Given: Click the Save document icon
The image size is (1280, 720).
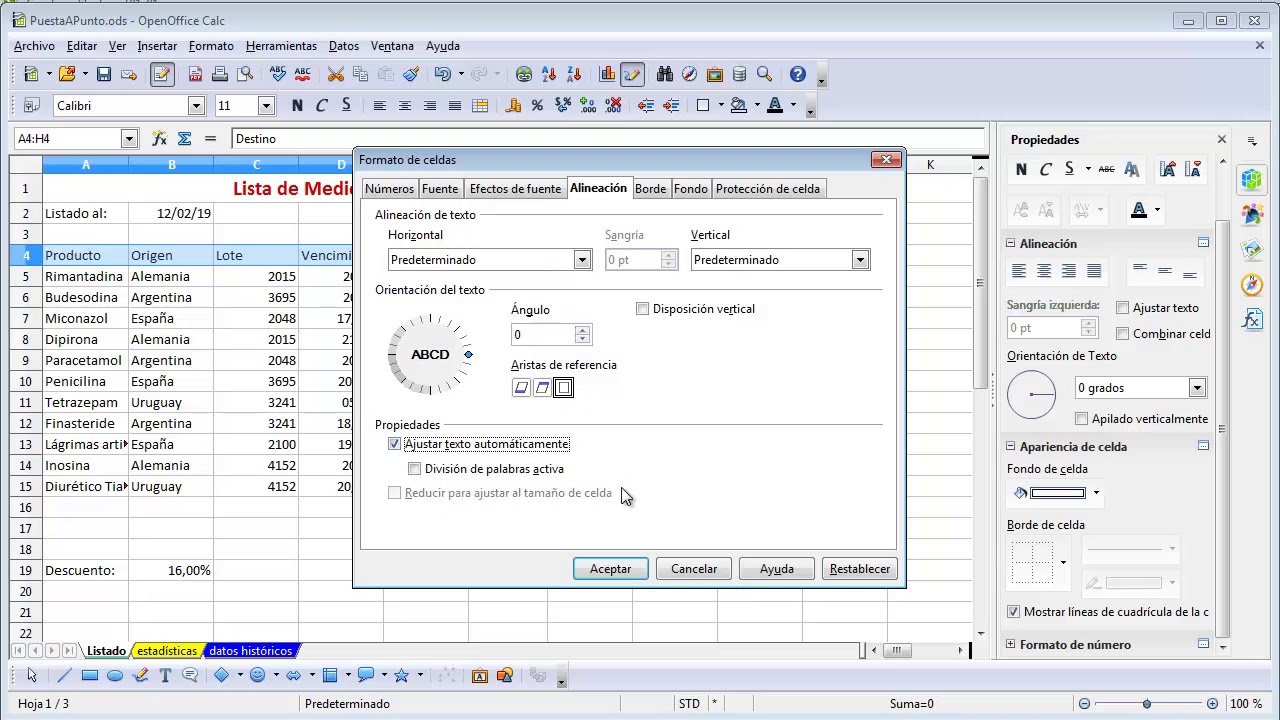Looking at the screenshot, I should pos(103,74).
